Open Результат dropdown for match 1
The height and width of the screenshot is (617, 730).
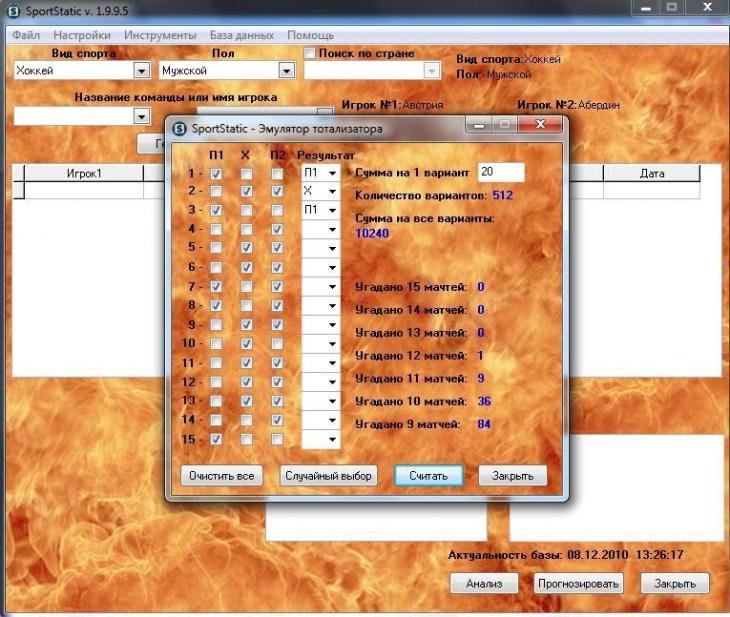tap(332, 173)
